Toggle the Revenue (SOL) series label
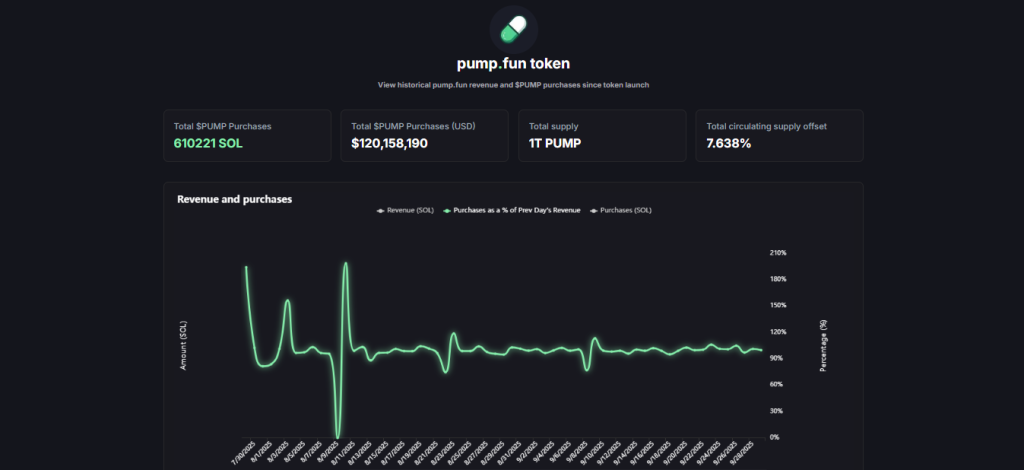1024x470 pixels. click(x=411, y=210)
